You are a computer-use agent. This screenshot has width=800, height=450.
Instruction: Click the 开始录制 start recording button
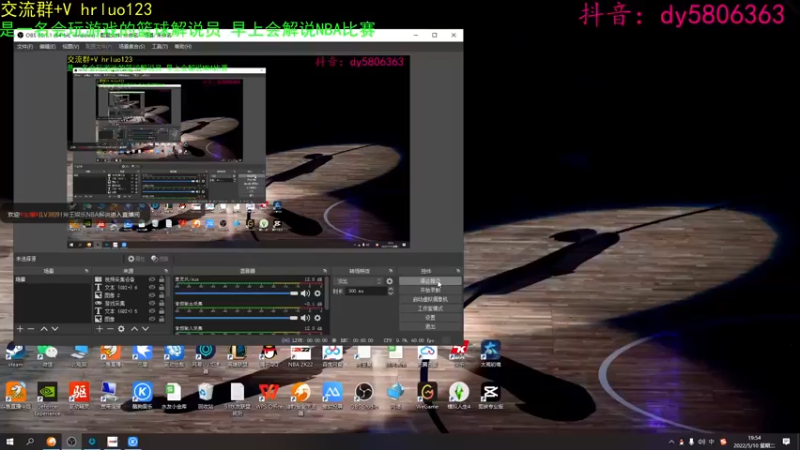430,290
